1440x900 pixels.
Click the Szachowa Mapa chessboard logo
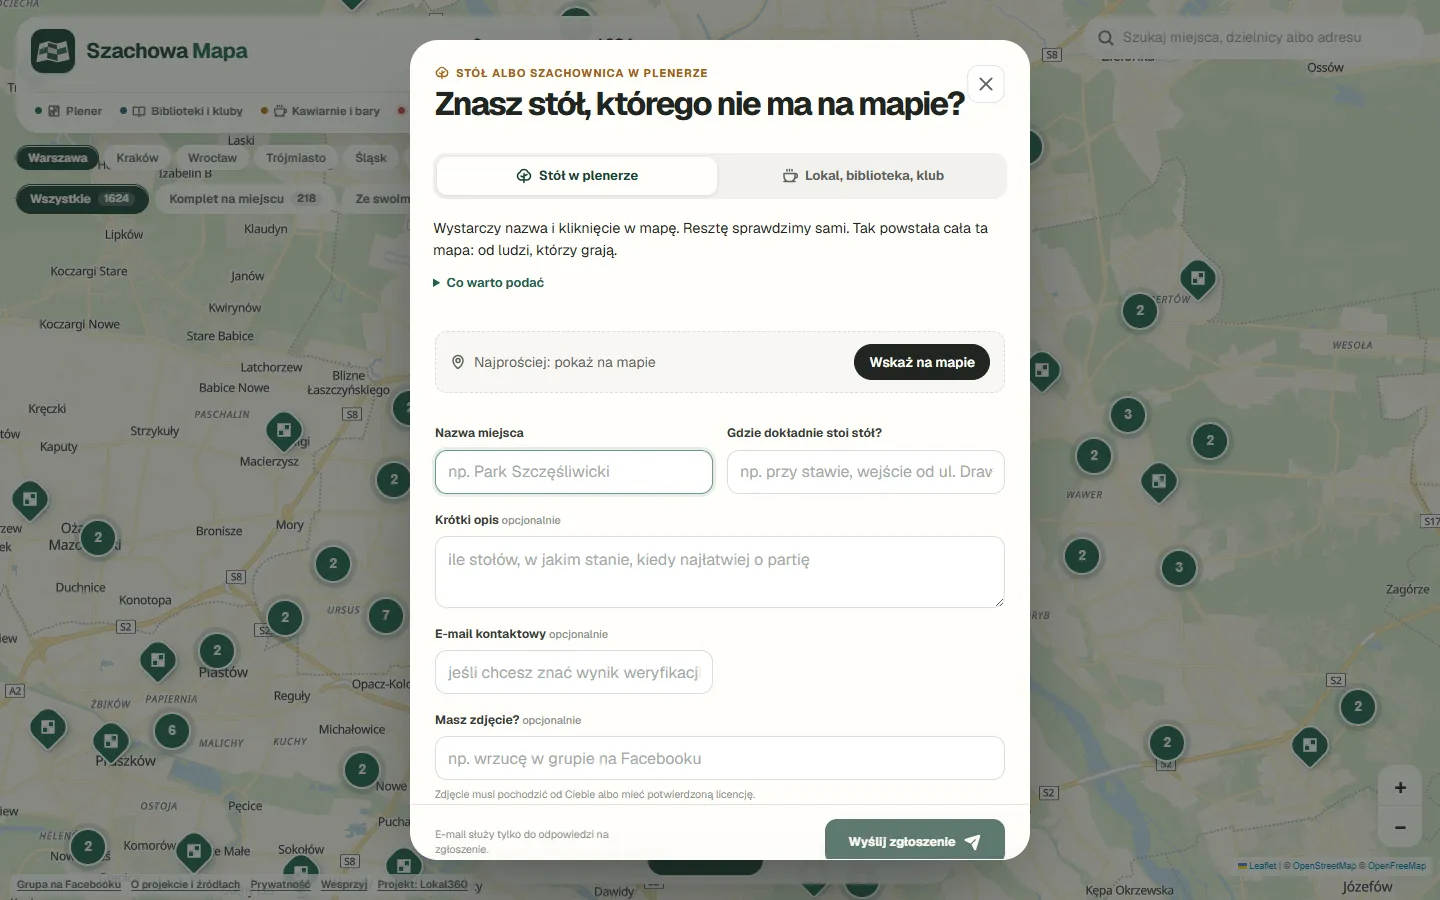pyautogui.click(x=53, y=51)
